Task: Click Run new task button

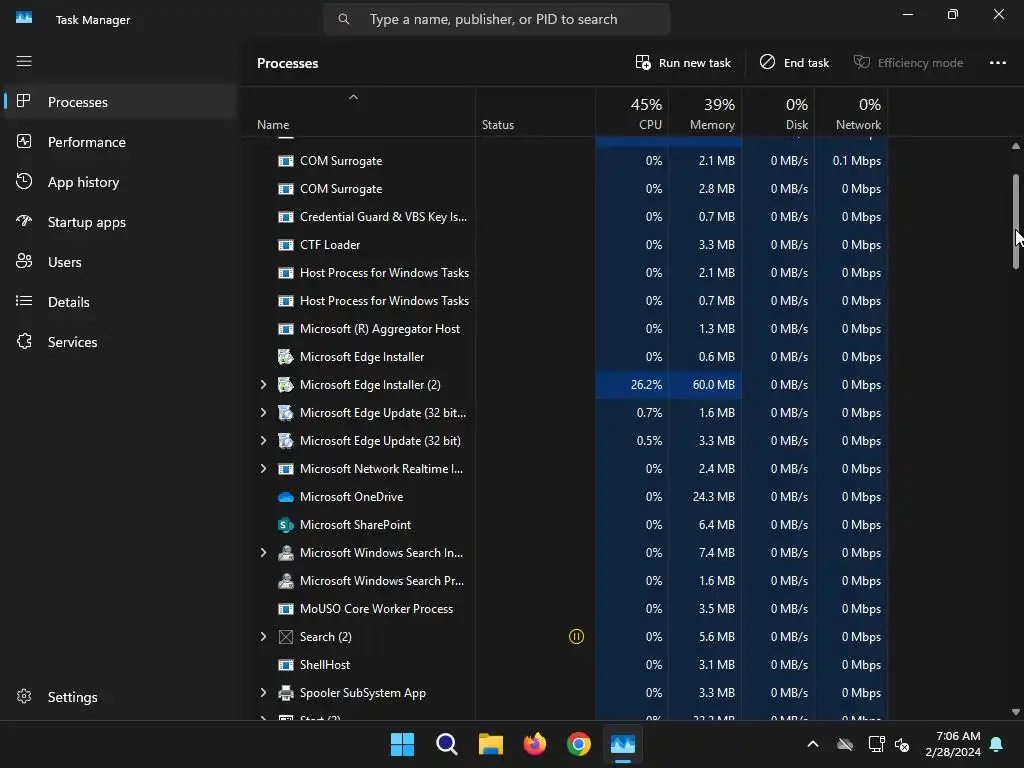Action: coord(683,63)
